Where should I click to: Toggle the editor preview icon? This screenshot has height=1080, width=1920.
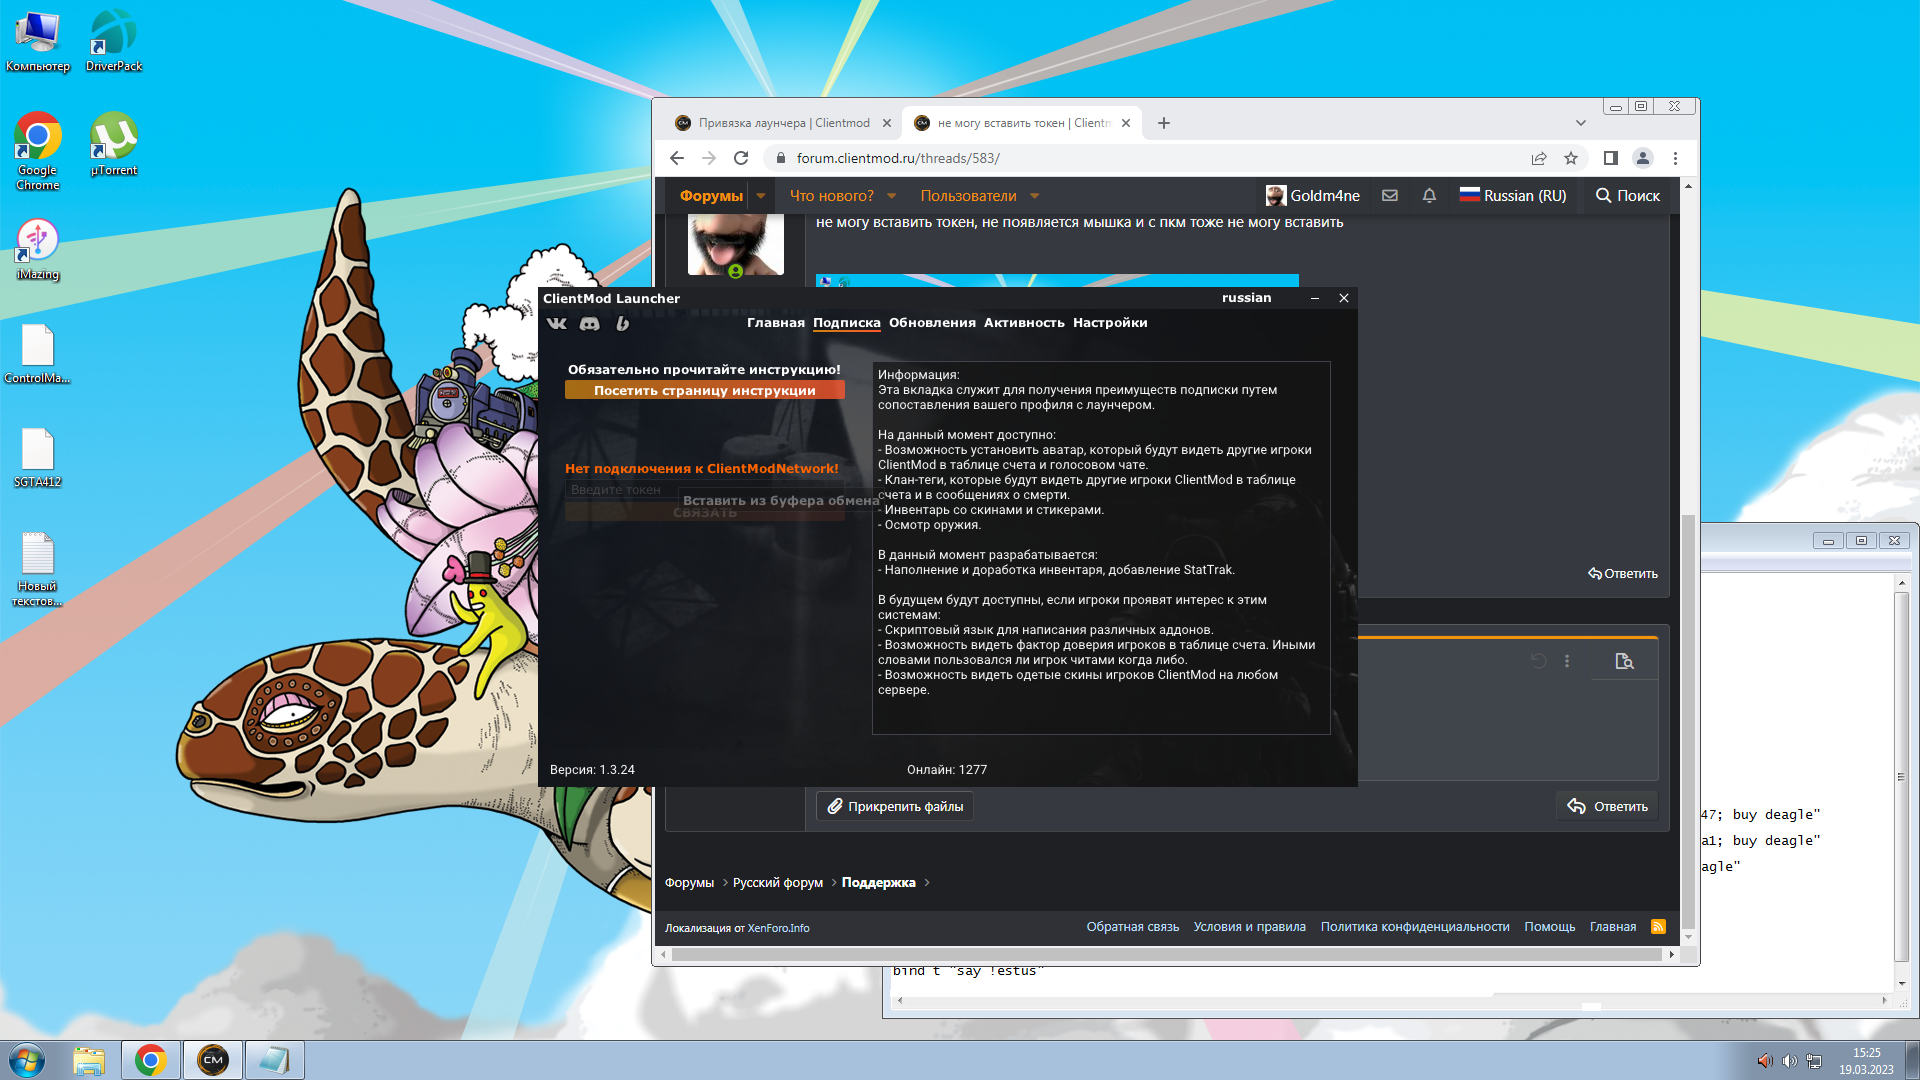point(1624,661)
